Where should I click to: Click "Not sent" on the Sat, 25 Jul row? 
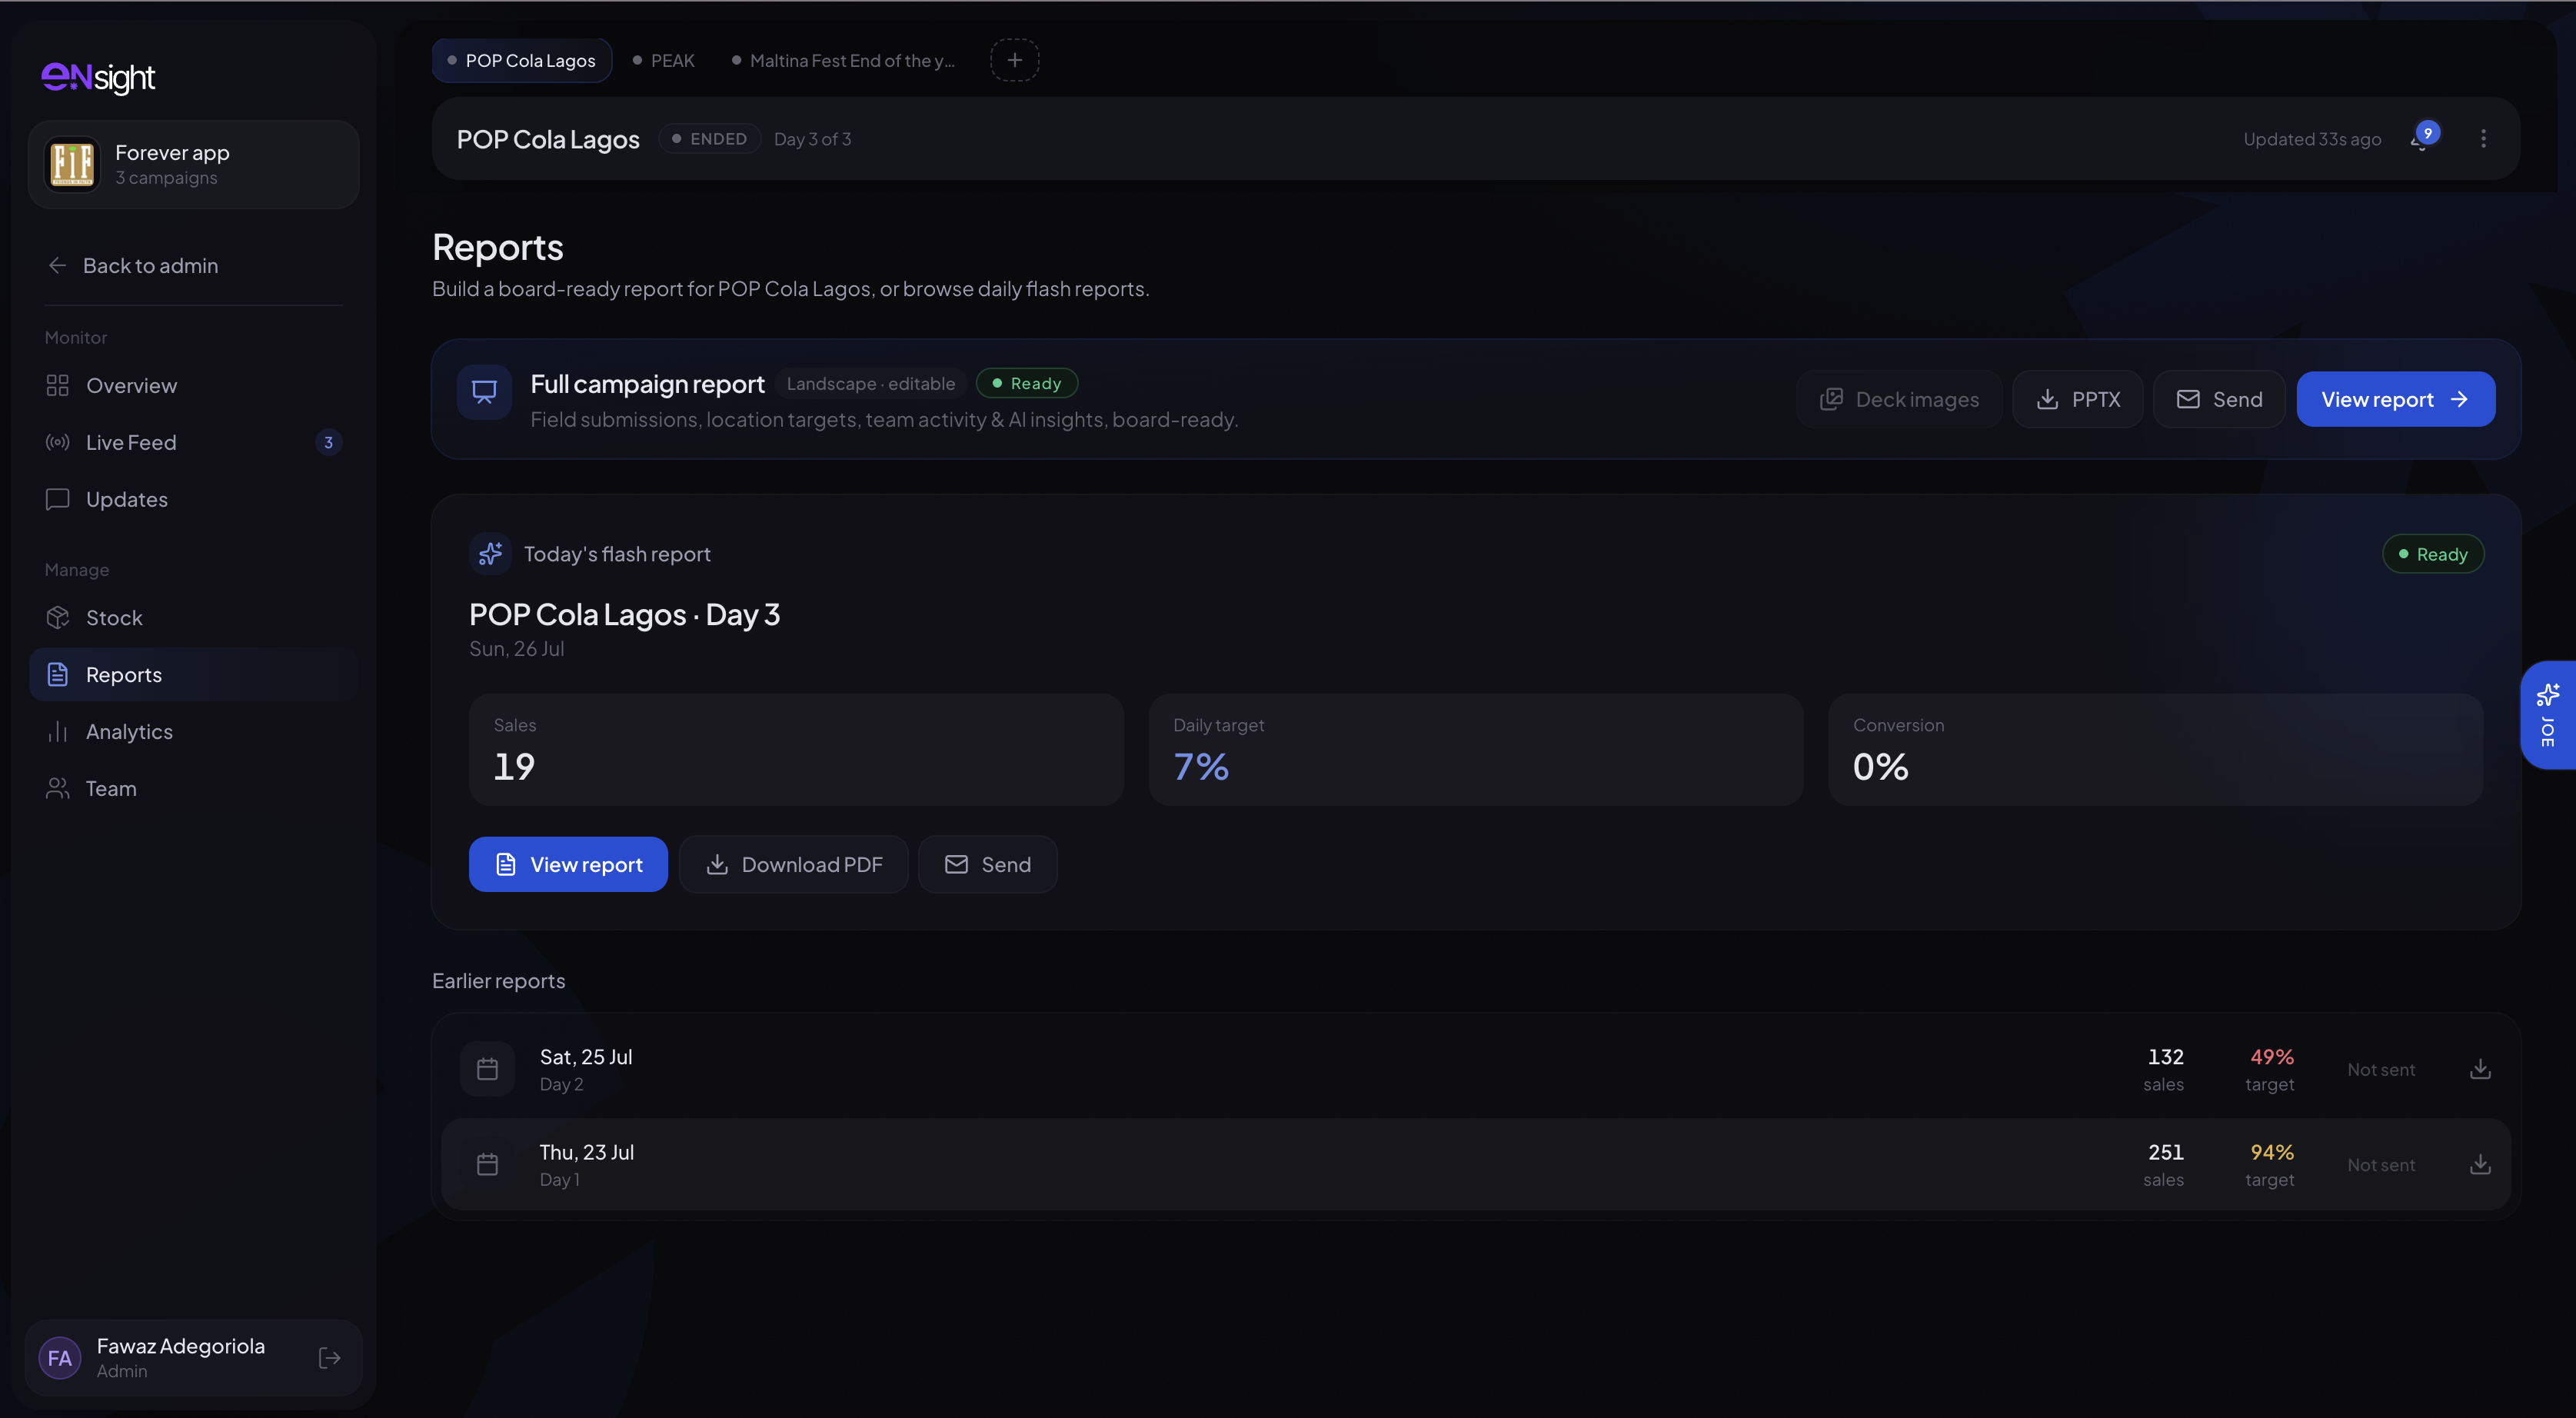pyautogui.click(x=2381, y=1069)
